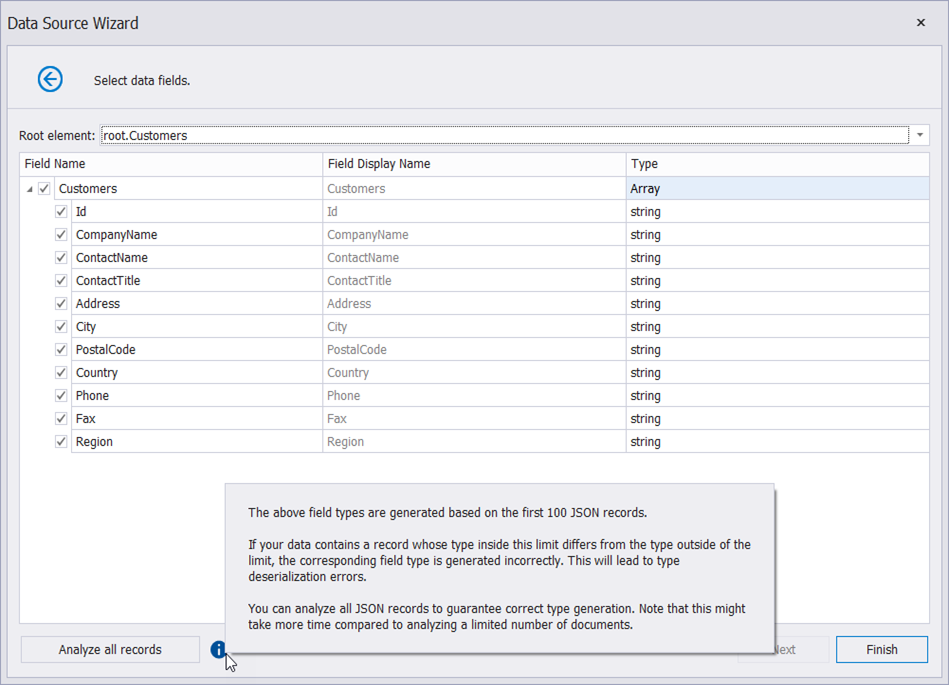The width and height of the screenshot is (949, 685).
Task: Select the Array type cell for Customers
Action: [777, 189]
